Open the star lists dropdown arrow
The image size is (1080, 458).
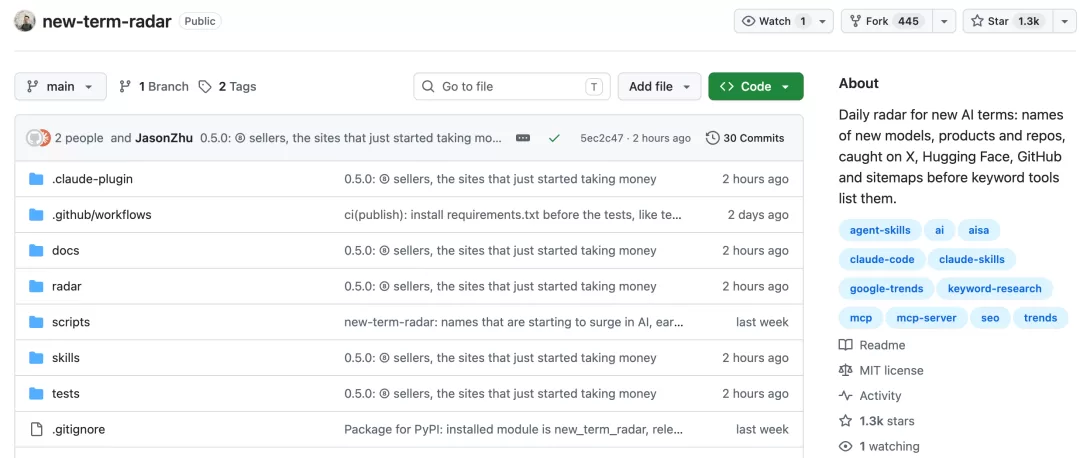pyautogui.click(x=1065, y=21)
